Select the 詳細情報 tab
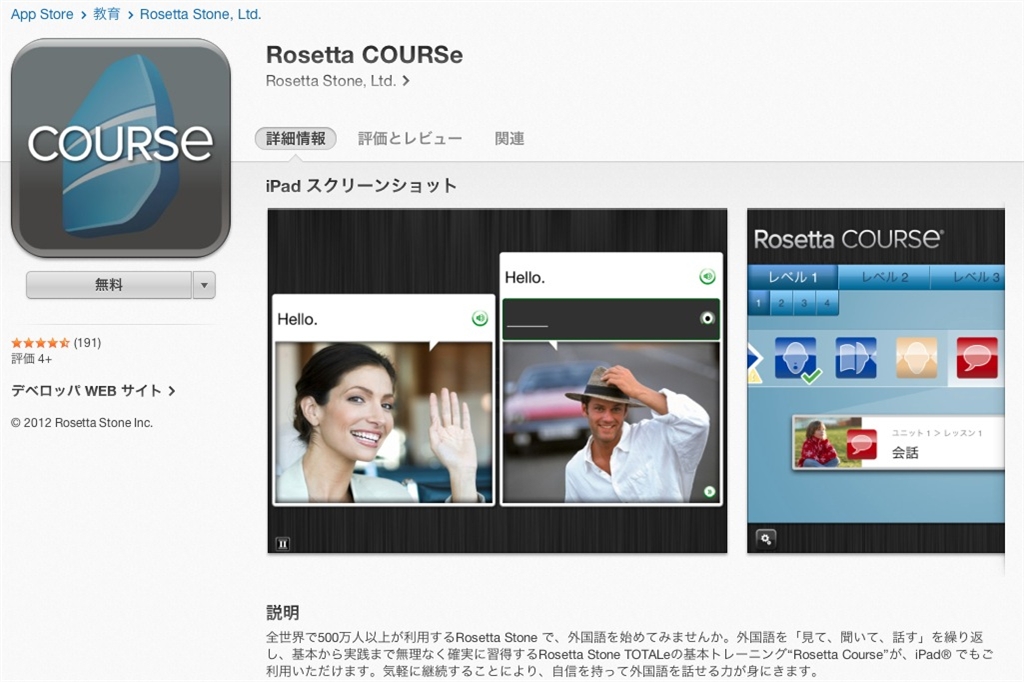The image size is (1024, 682). click(x=296, y=138)
